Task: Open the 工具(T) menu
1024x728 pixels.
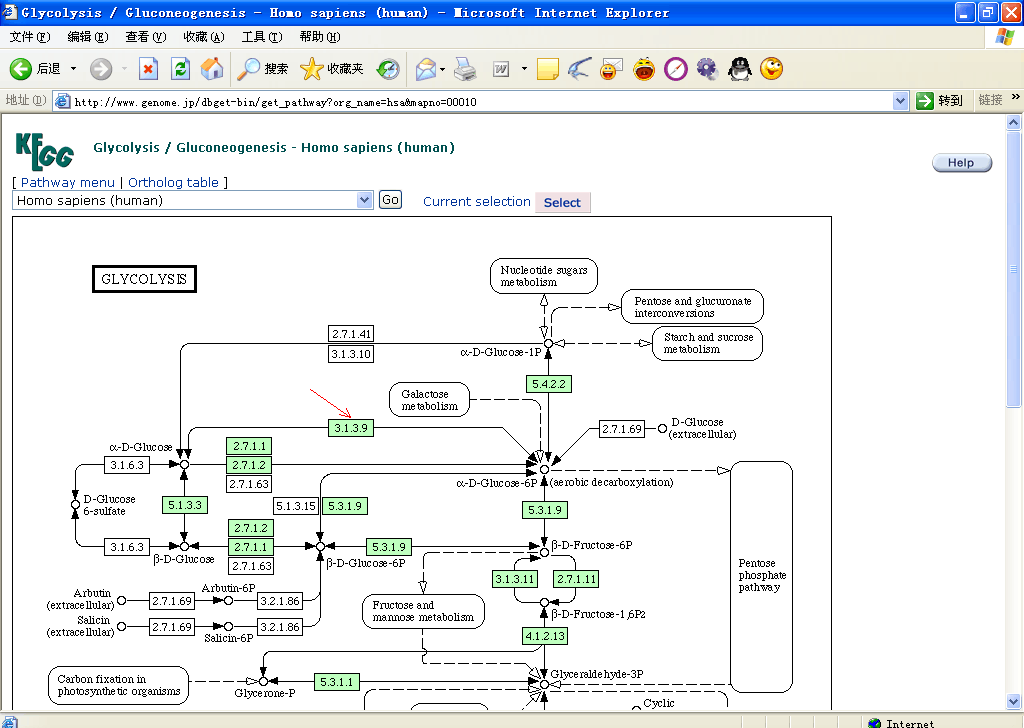Action: [261, 37]
